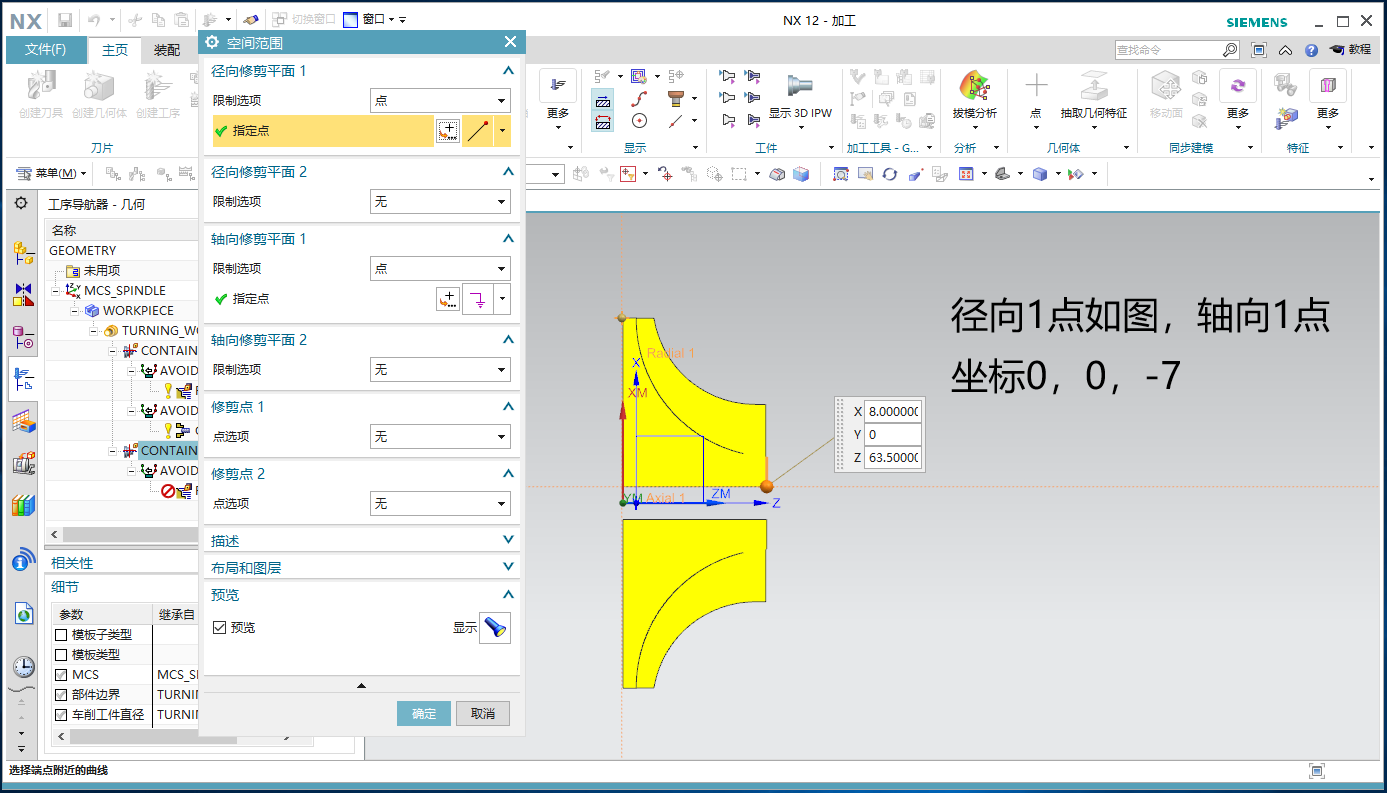Open 点选项 dropdown under 修剪点 2
This screenshot has width=1387, height=793.
440,503
